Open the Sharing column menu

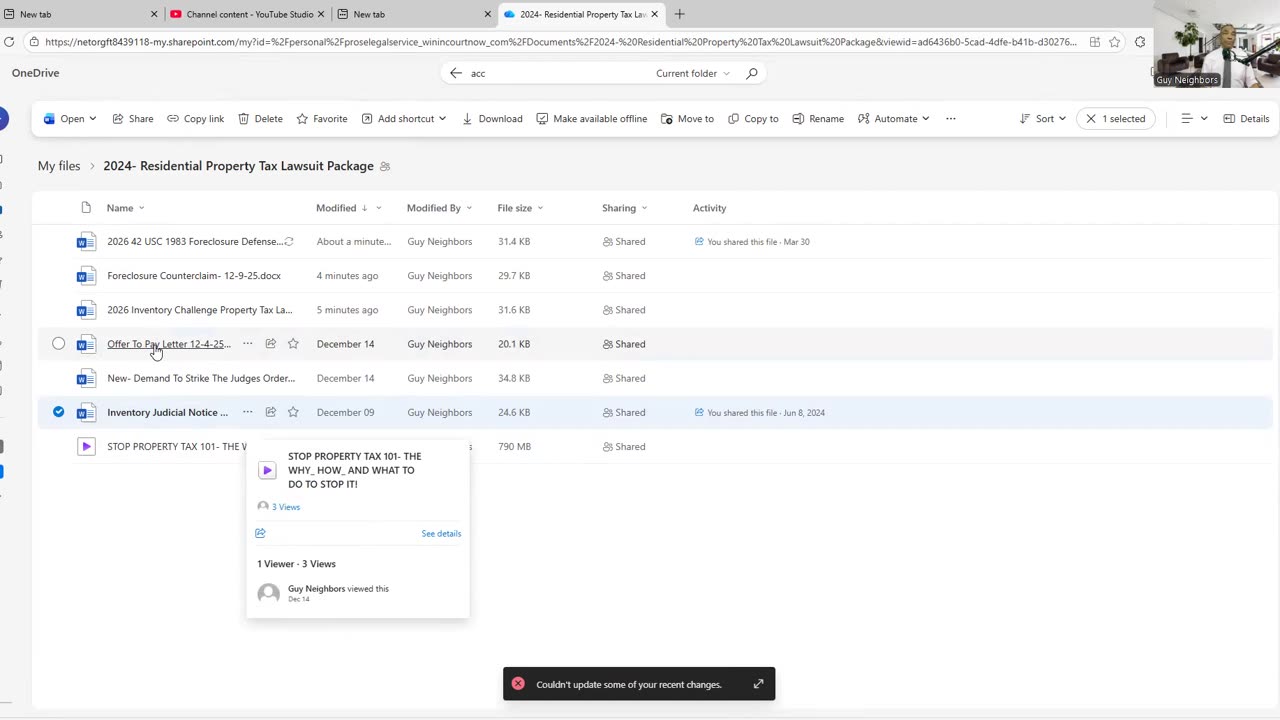click(625, 208)
